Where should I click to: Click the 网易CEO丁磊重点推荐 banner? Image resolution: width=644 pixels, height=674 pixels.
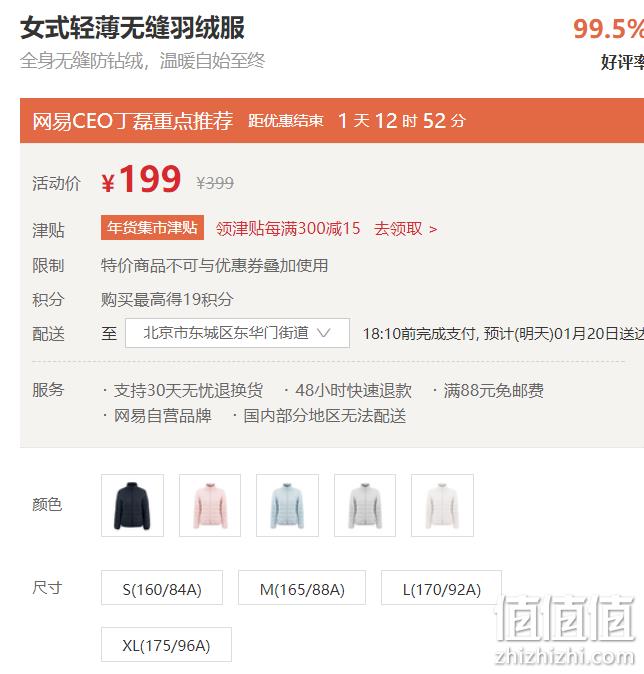pyautogui.click(x=133, y=121)
